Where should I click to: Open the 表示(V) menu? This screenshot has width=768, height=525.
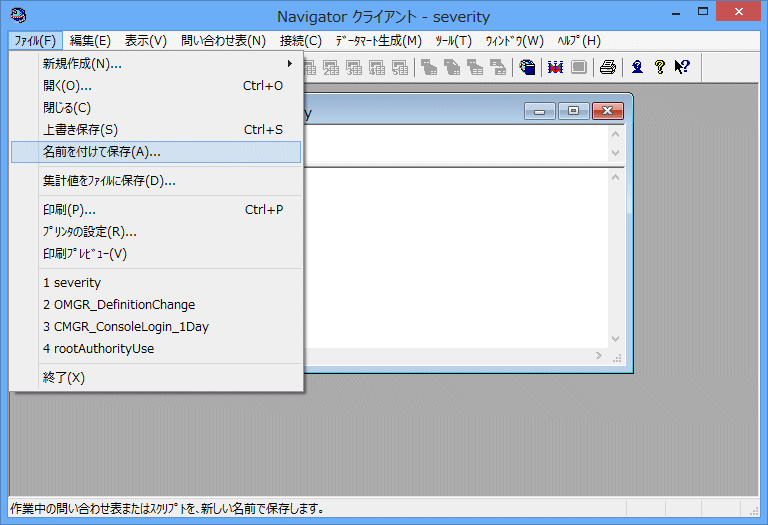click(x=145, y=41)
